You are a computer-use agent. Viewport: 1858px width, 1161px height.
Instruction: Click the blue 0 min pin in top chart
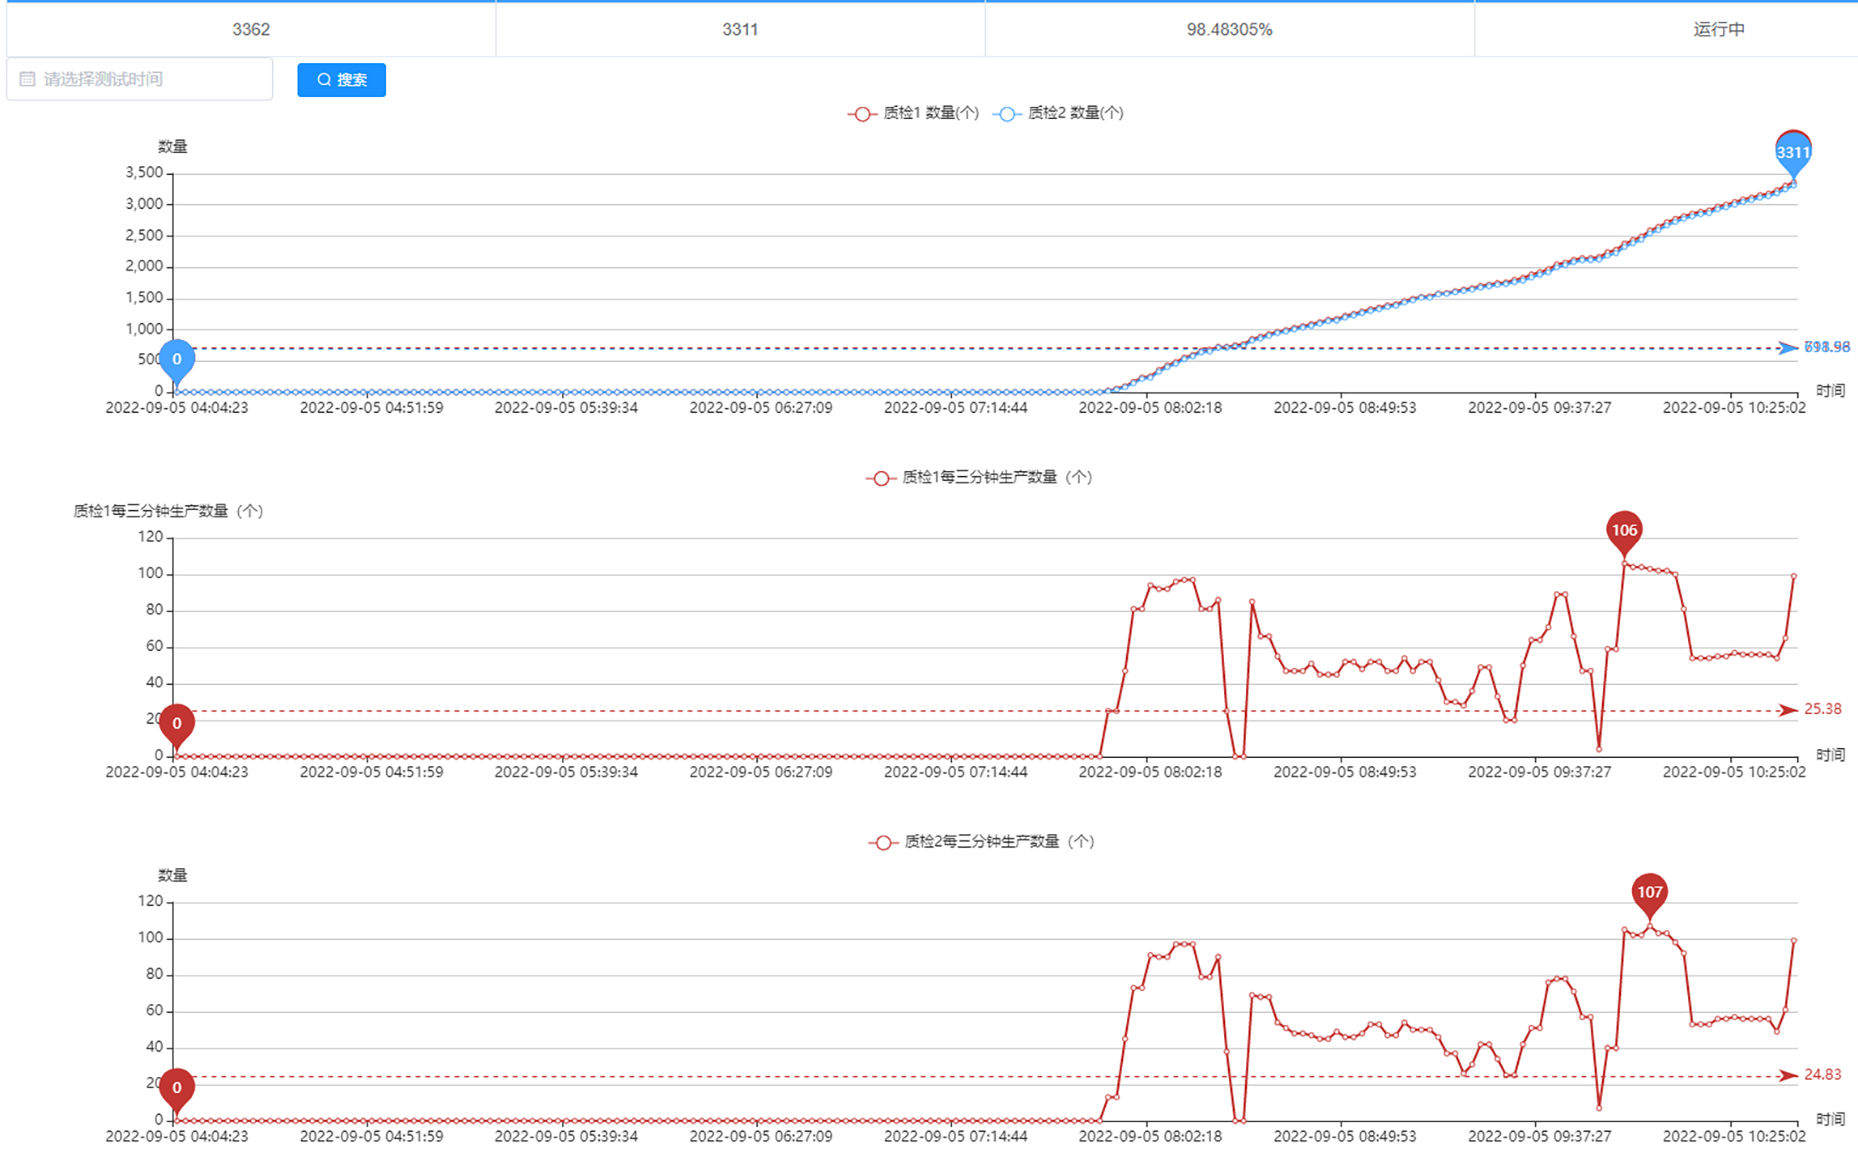coord(177,360)
